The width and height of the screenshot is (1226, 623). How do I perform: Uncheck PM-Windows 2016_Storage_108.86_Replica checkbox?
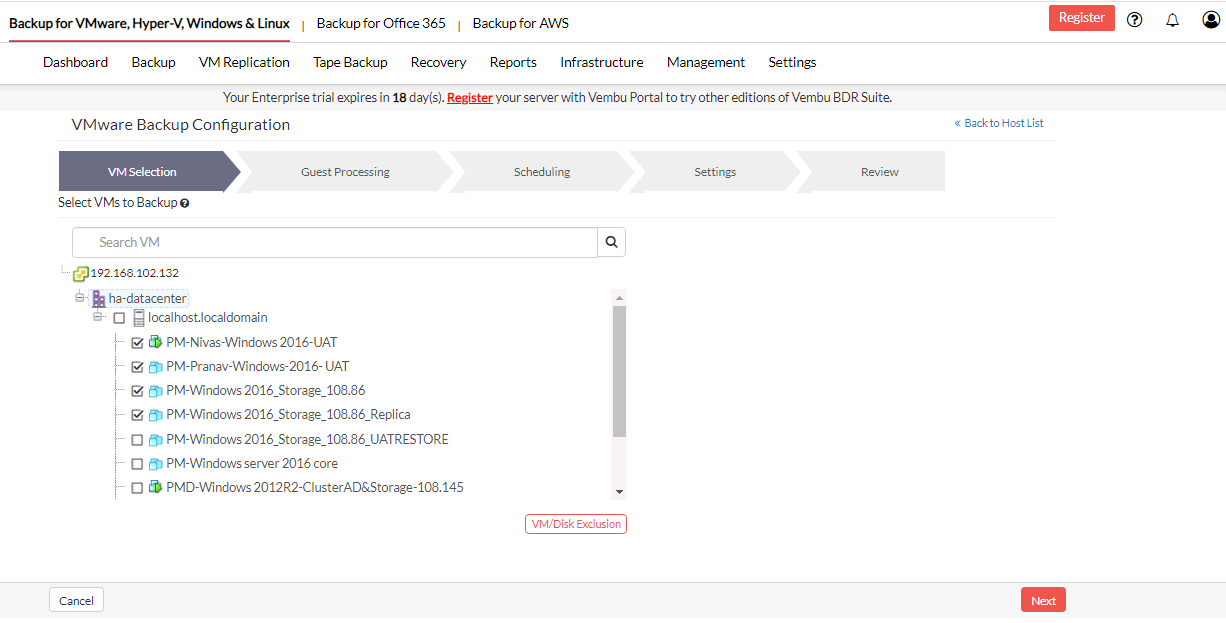(138, 414)
